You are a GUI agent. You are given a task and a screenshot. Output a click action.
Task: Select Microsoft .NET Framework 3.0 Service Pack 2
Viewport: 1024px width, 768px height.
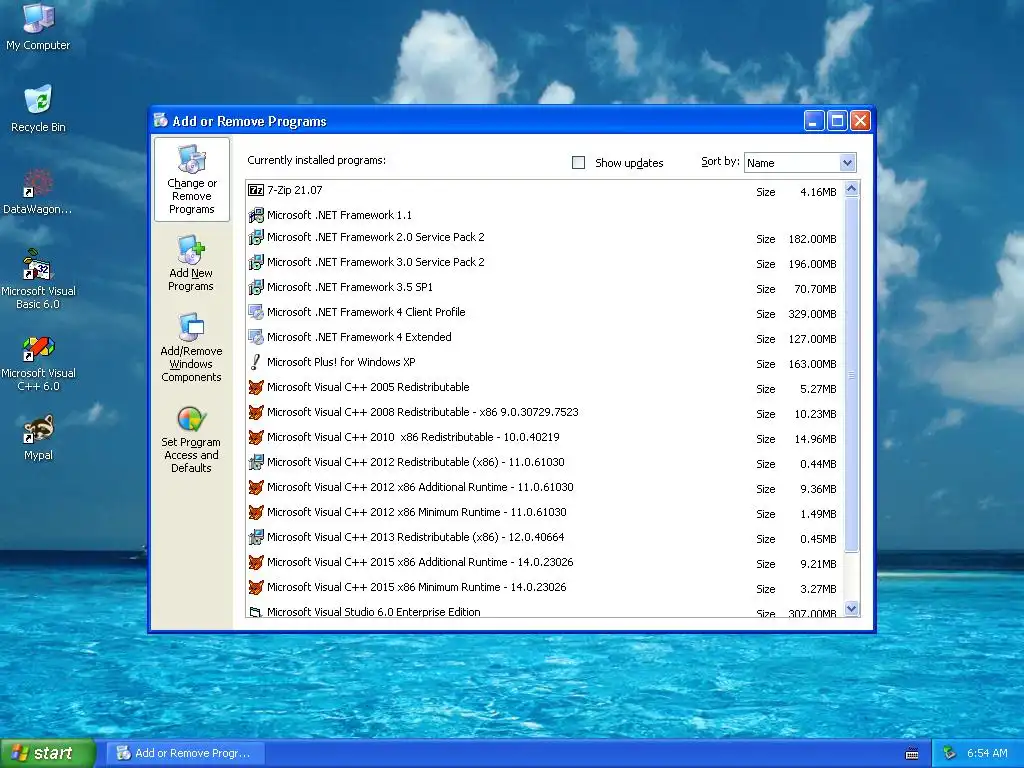coord(376,262)
